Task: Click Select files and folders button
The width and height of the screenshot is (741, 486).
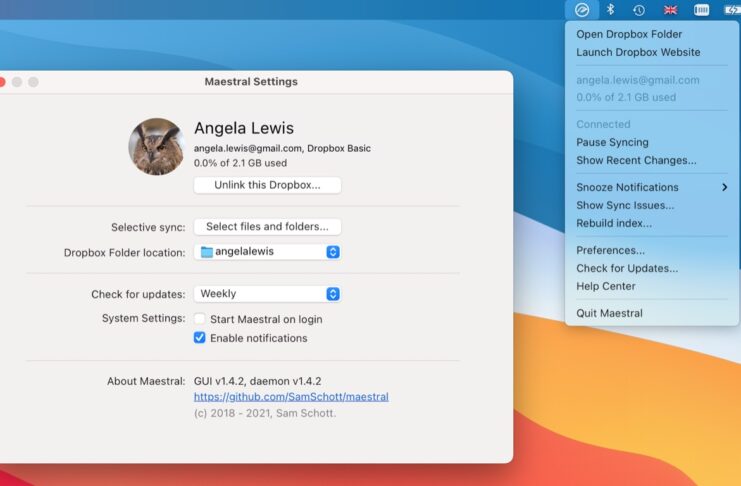Action: point(267,226)
